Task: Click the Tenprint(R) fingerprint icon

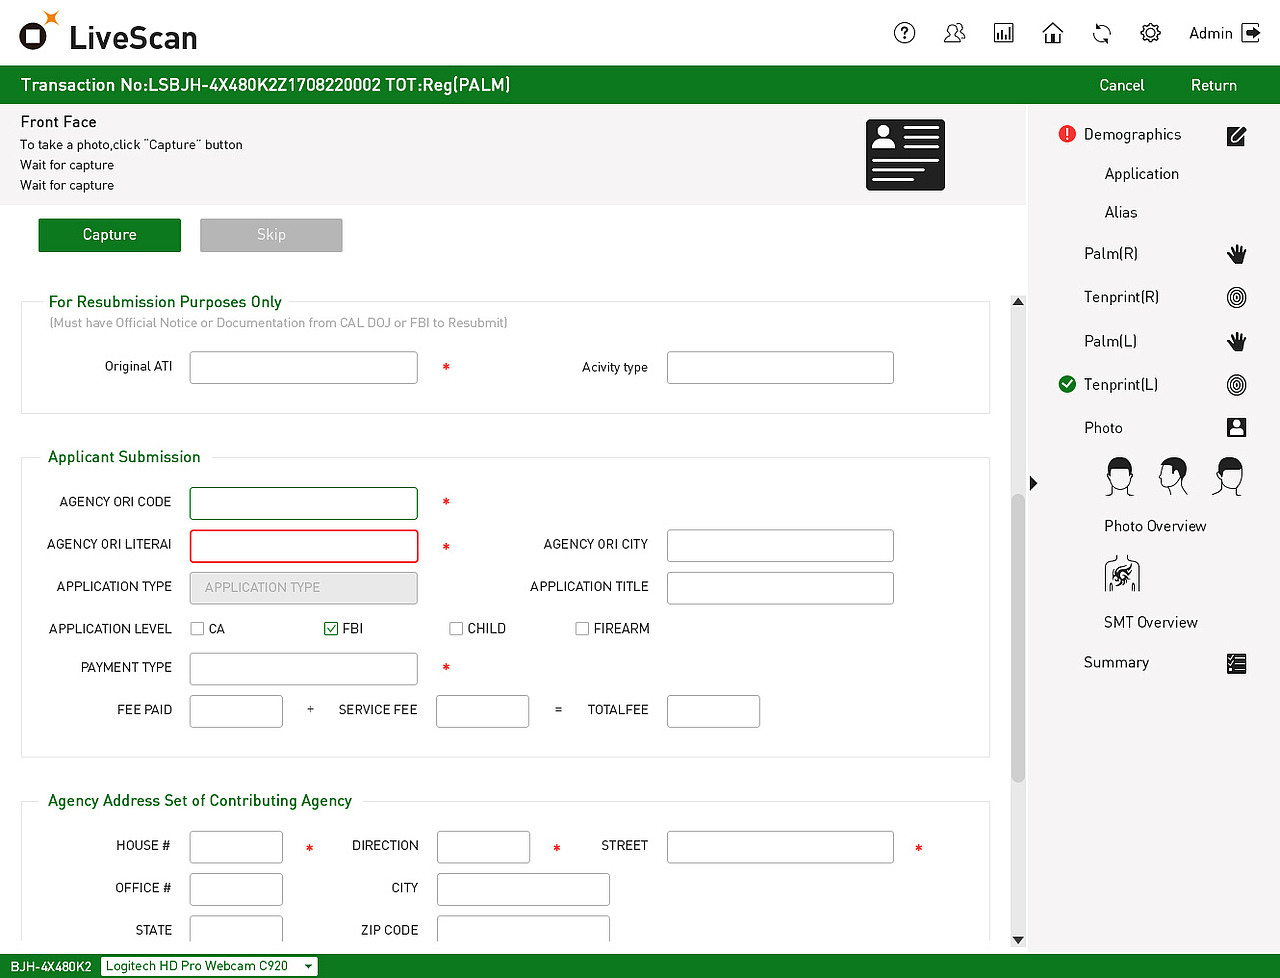Action: pyautogui.click(x=1236, y=297)
